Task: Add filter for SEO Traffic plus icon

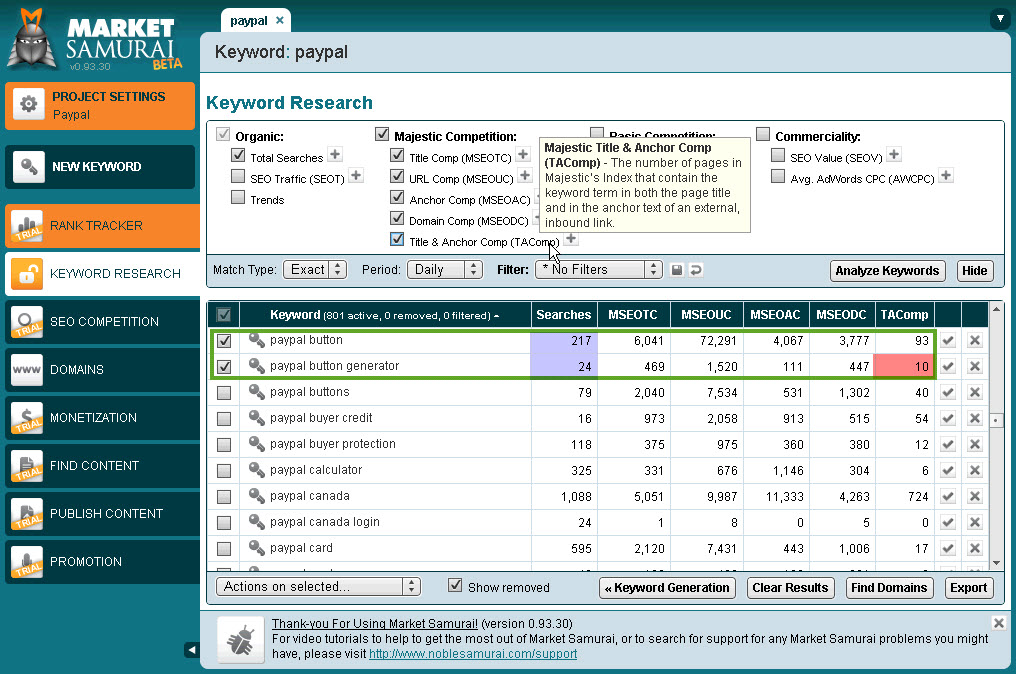Action: click(356, 175)
